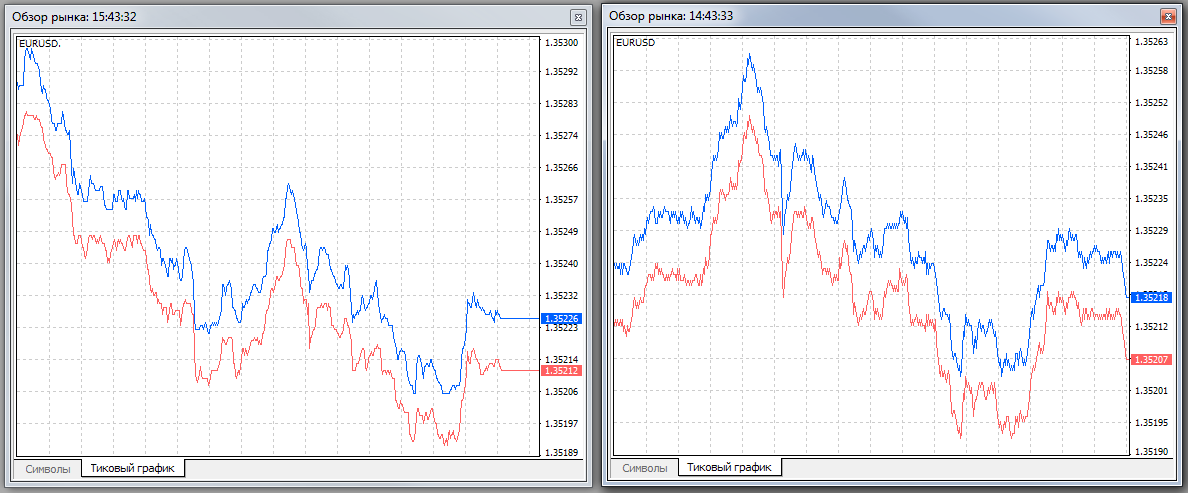Click the 1.35190 axis value in right chart
The height and width of the screenshot is (493, 1188).
1150,452
